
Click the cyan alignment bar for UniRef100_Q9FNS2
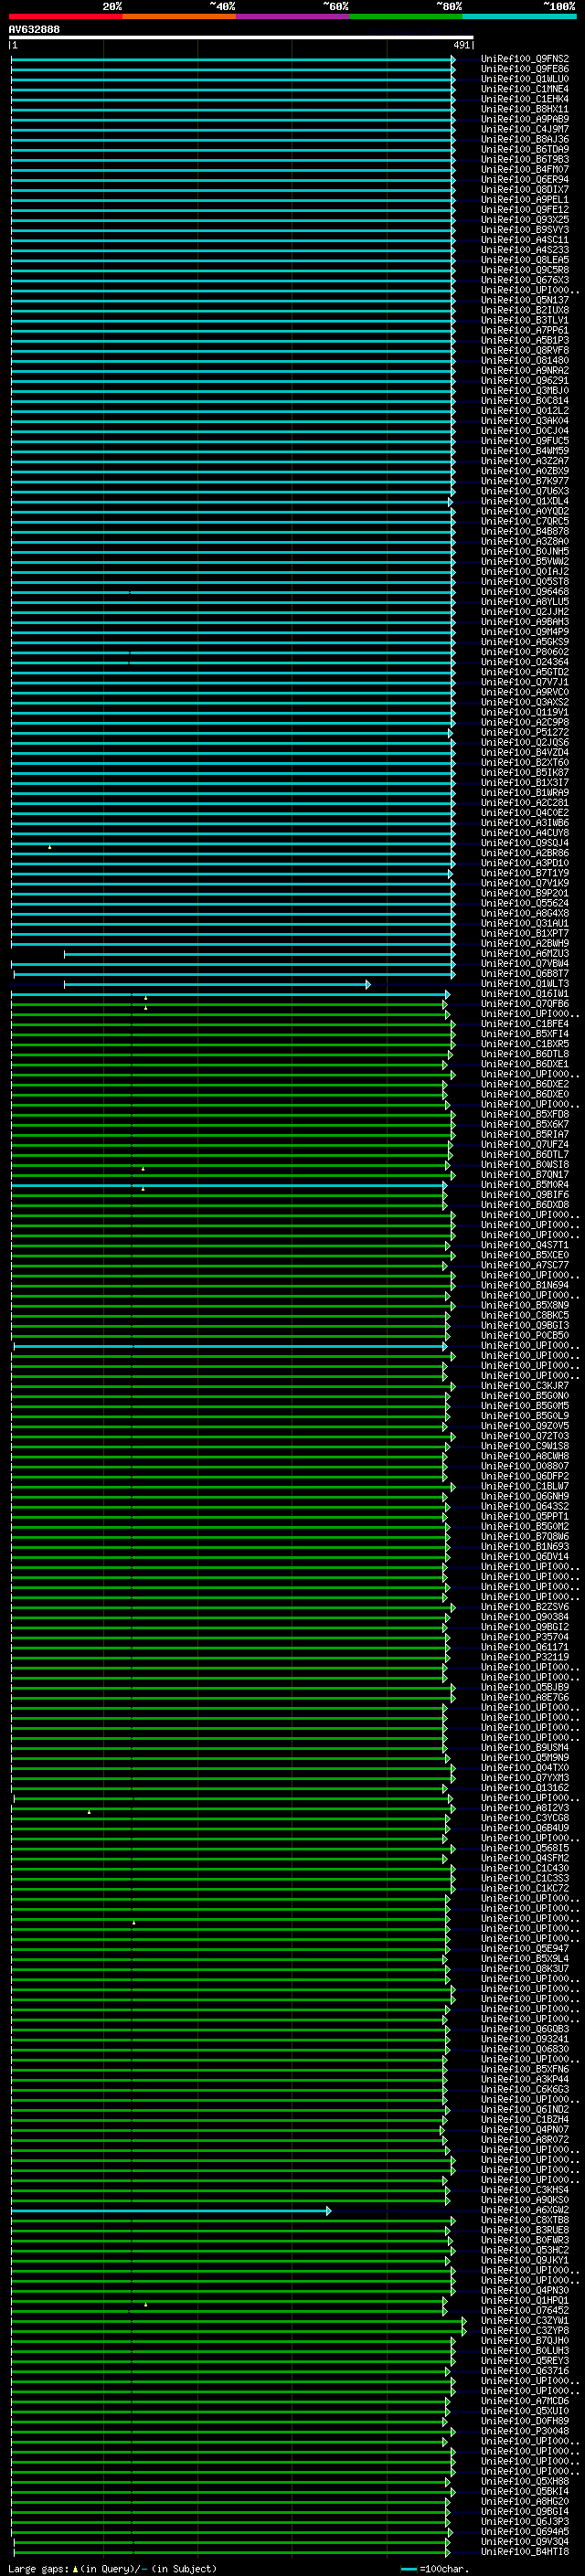click(x=233, y=59)
